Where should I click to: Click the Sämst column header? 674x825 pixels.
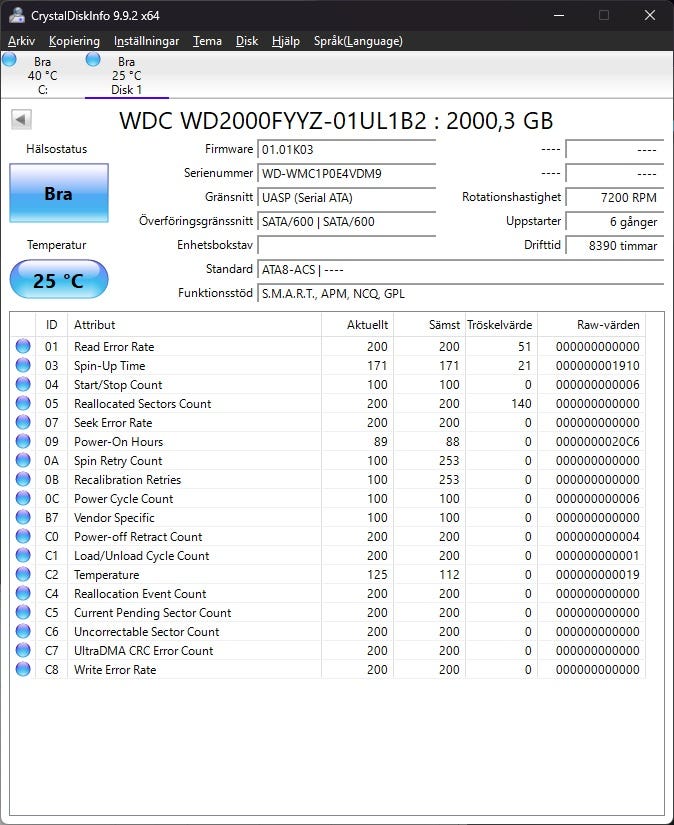[429, 325]
